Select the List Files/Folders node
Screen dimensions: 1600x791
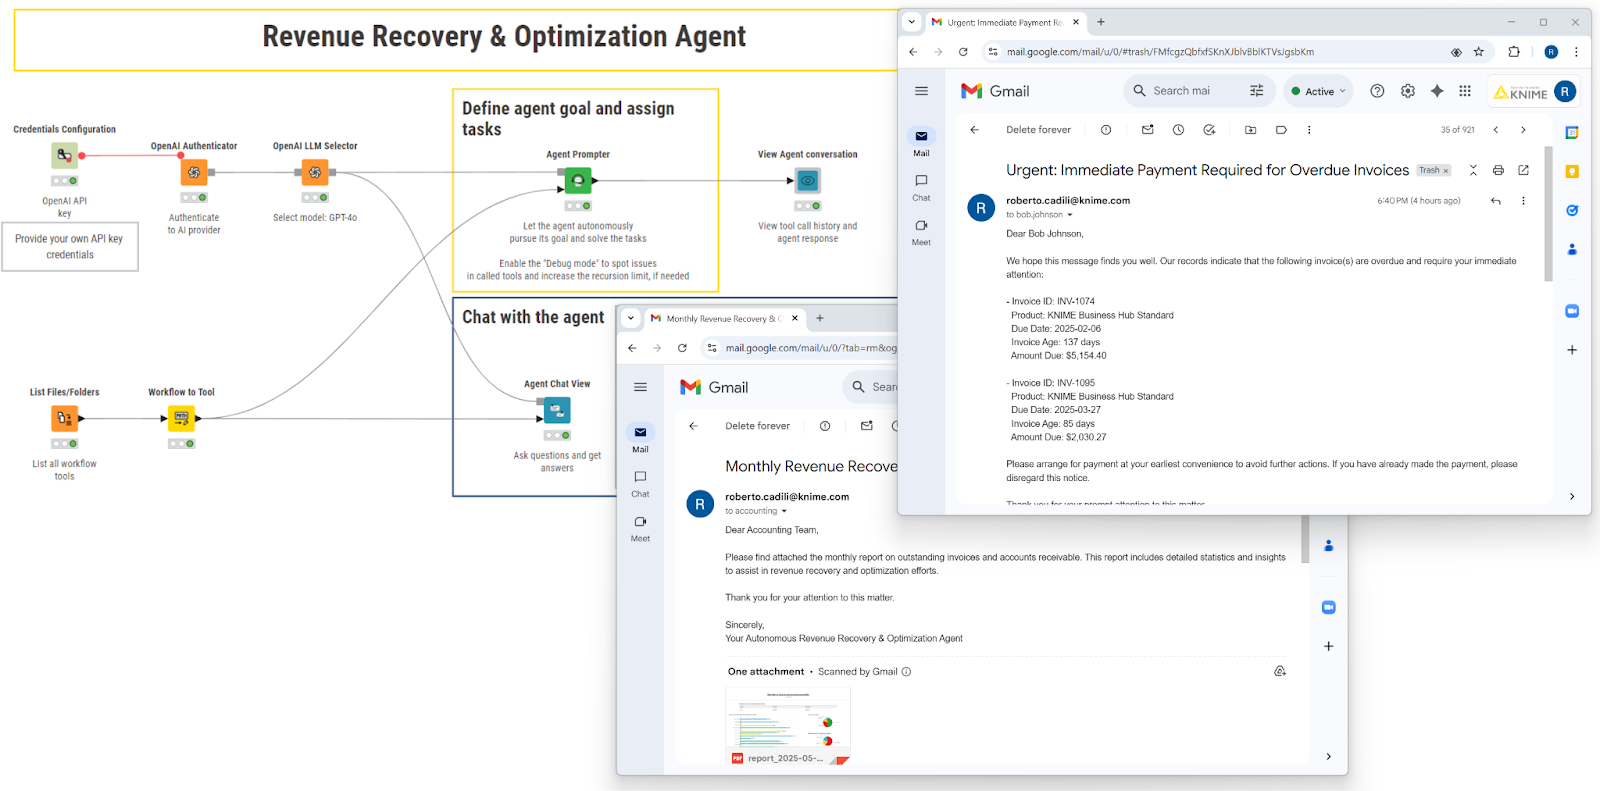pos(64,418)
